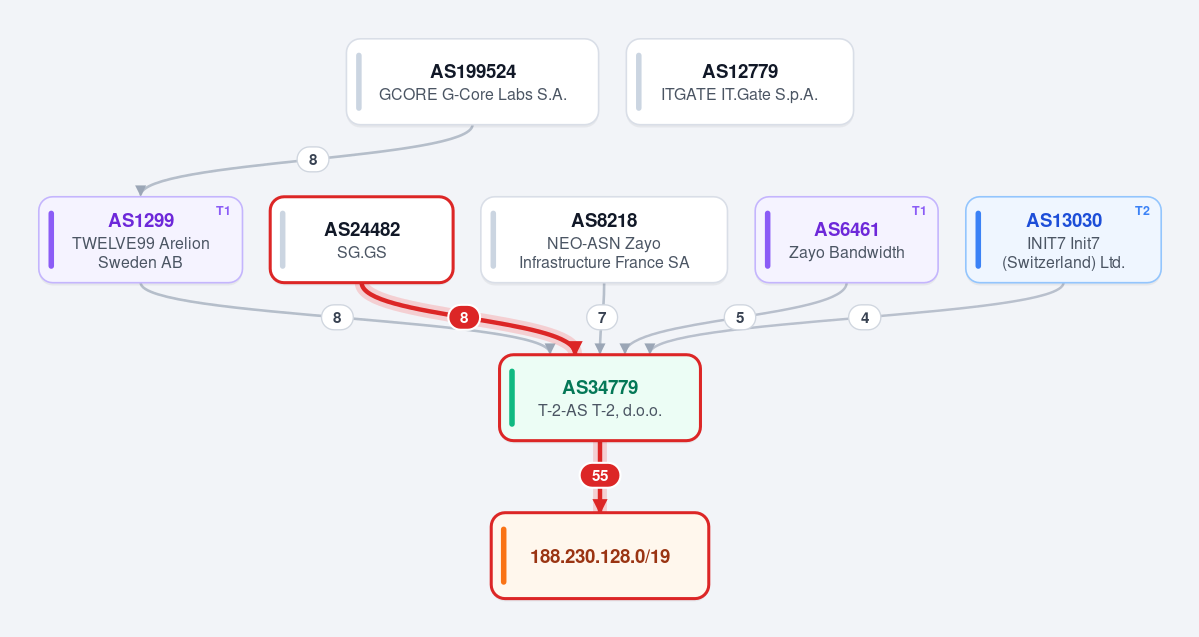This screenshot has width=1199, height=637.
Task: Click the 4 edge badge from AS13030
Action: pos(865,317)
